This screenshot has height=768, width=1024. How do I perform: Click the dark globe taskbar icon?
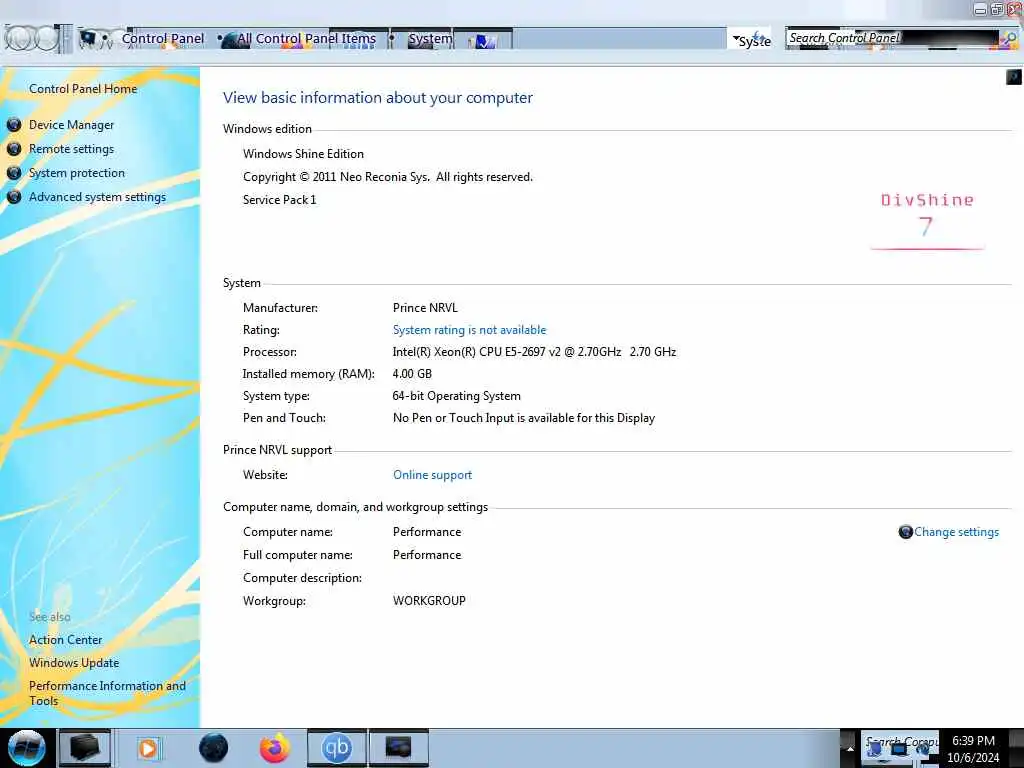pyautogui.click(x=214, y=748)
